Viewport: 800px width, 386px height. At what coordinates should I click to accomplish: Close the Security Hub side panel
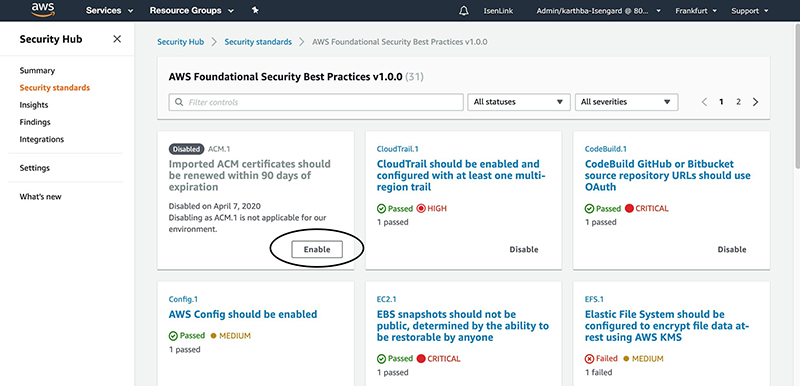coord(117,39)
